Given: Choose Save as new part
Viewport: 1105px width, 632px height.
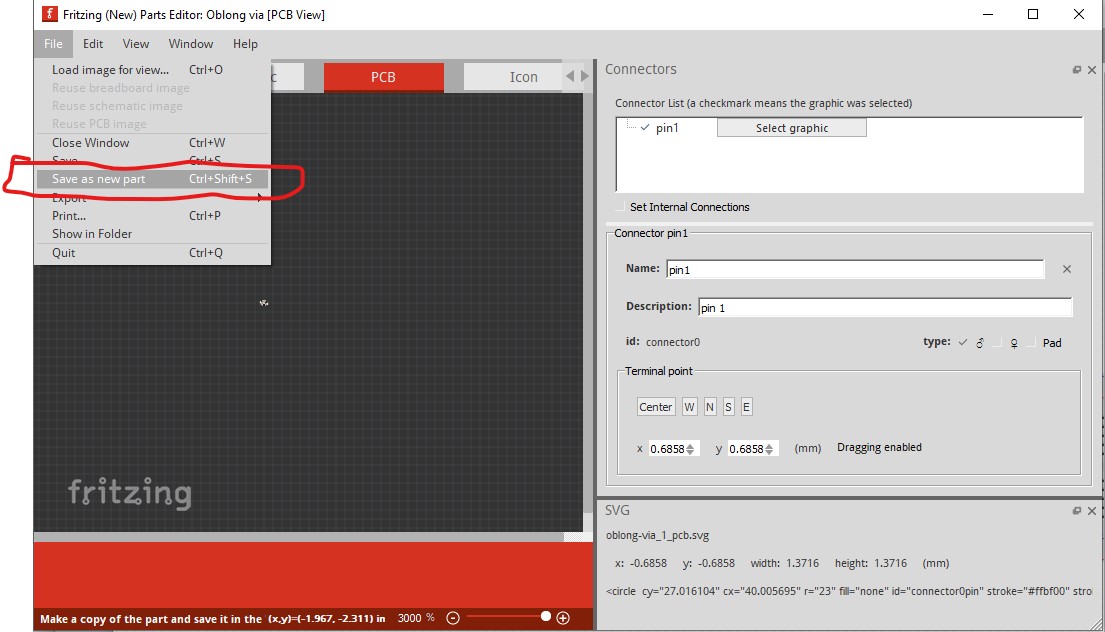Looking at the screenshot, I should click(x=152, y=179).
